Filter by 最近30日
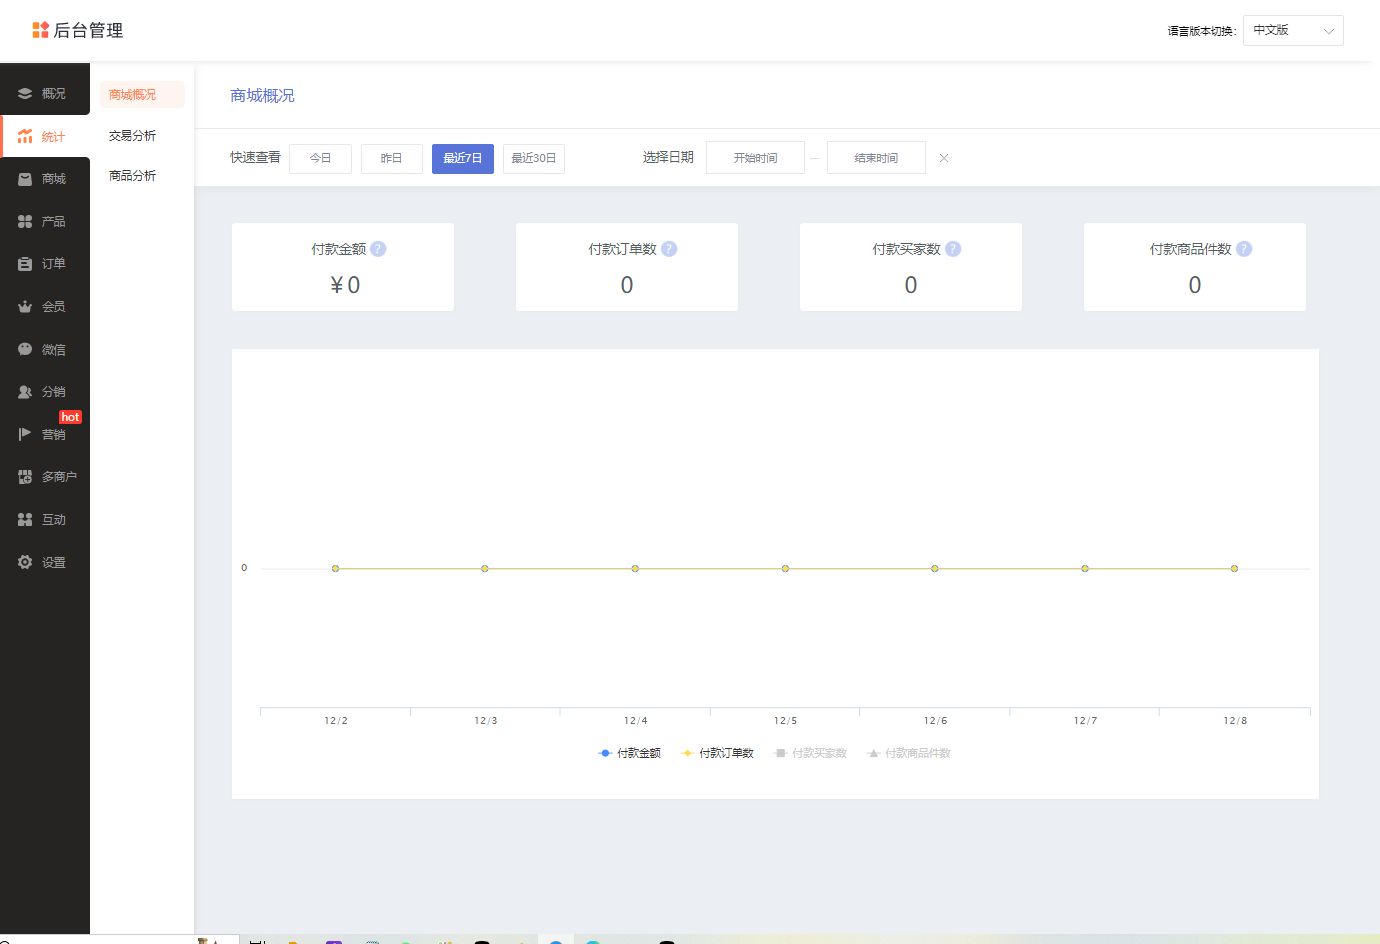This screenshot has width=1380, height=944. click(534, 158)
